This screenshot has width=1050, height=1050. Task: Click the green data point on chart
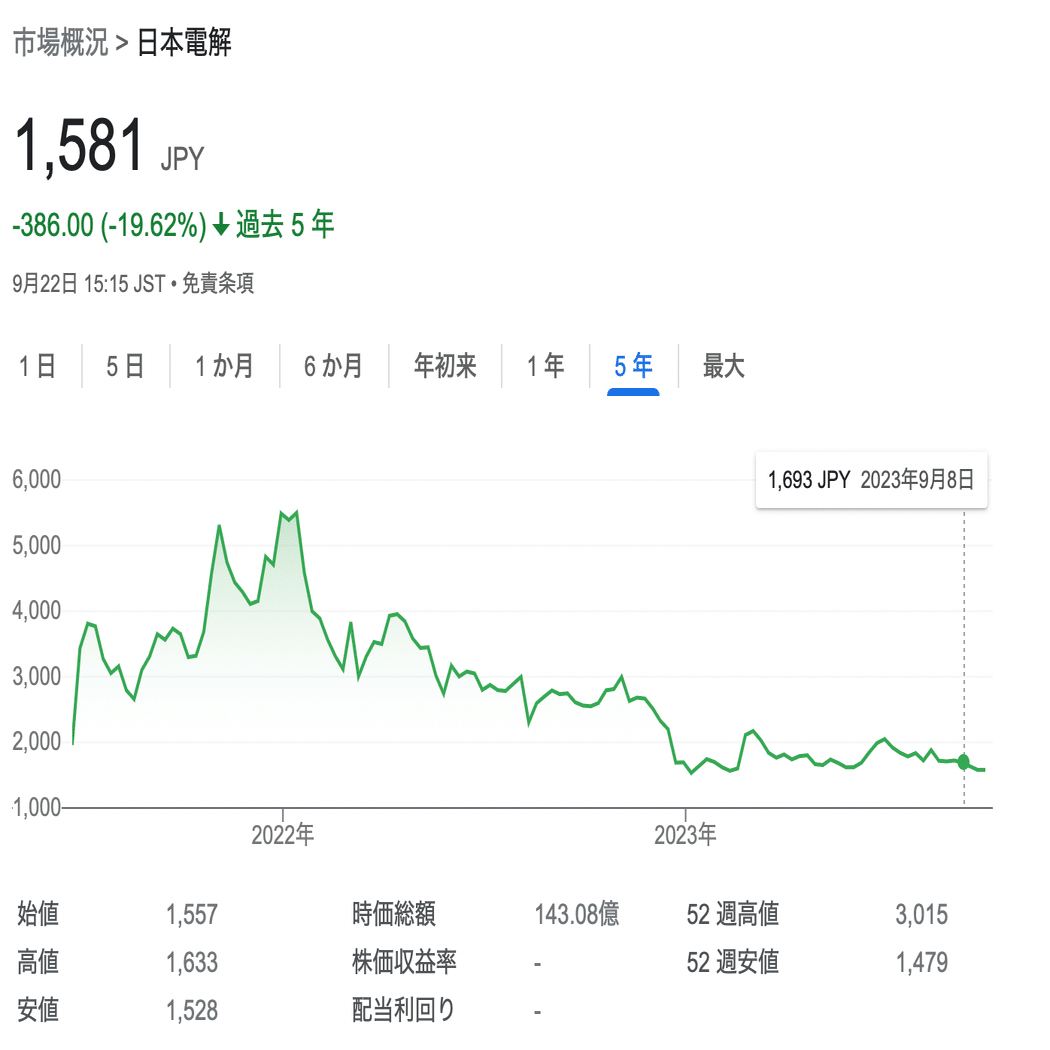964,761
